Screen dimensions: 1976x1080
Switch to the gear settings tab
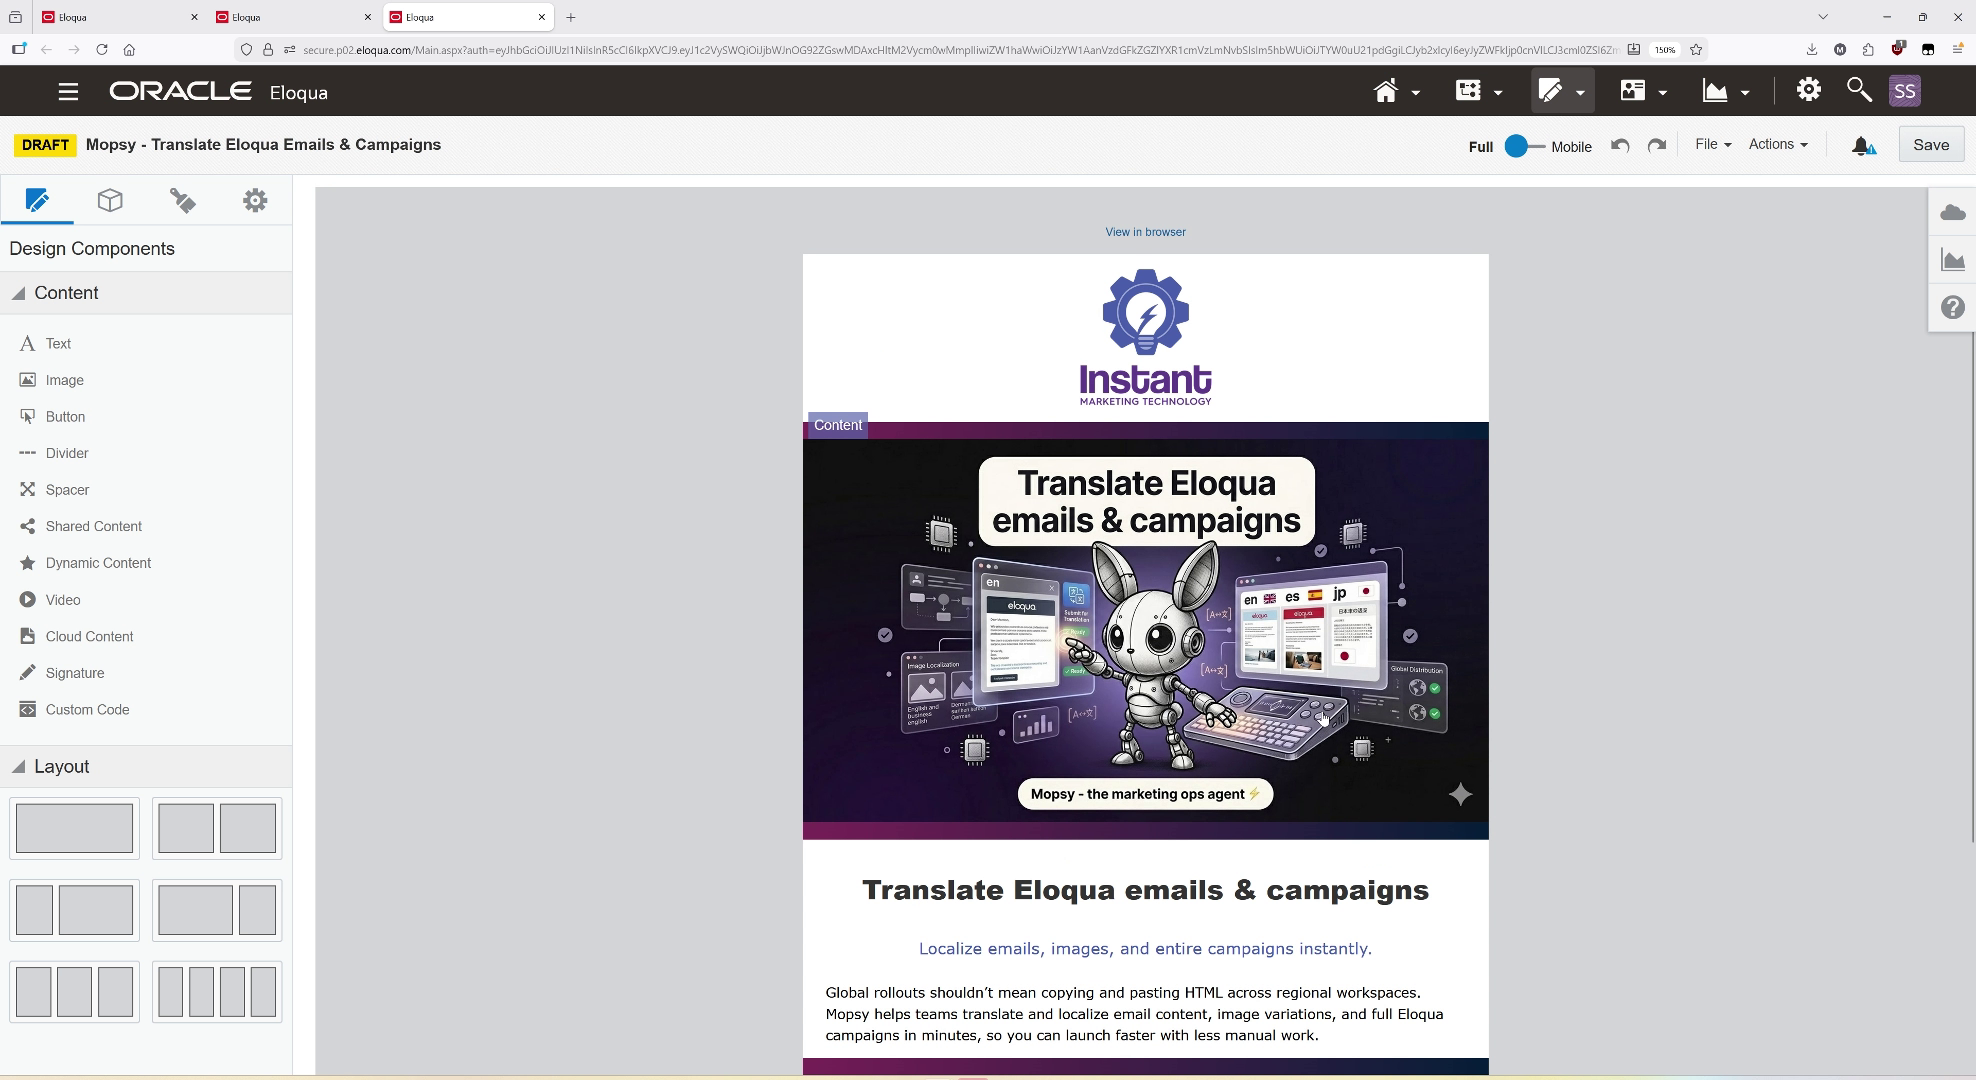click(255, 201)
